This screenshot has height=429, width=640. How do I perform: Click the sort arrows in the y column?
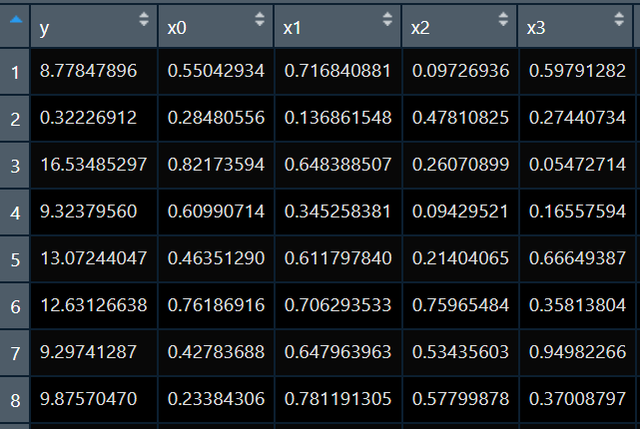[x=144, y=19]
